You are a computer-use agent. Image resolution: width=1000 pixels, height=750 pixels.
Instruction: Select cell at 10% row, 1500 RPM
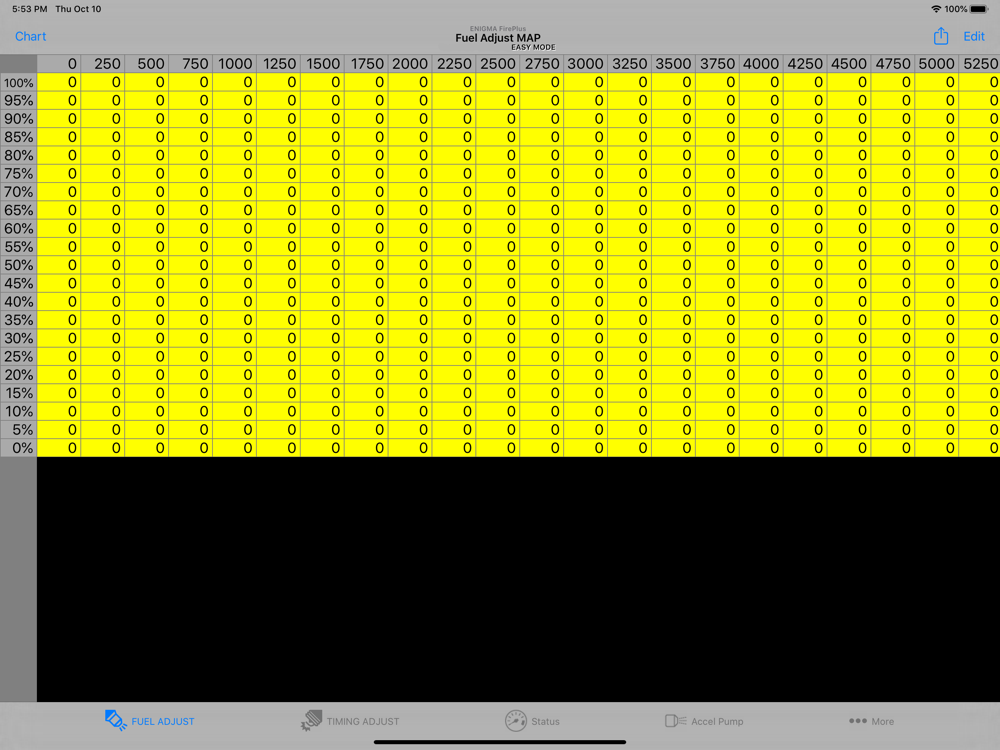[322, 411]
